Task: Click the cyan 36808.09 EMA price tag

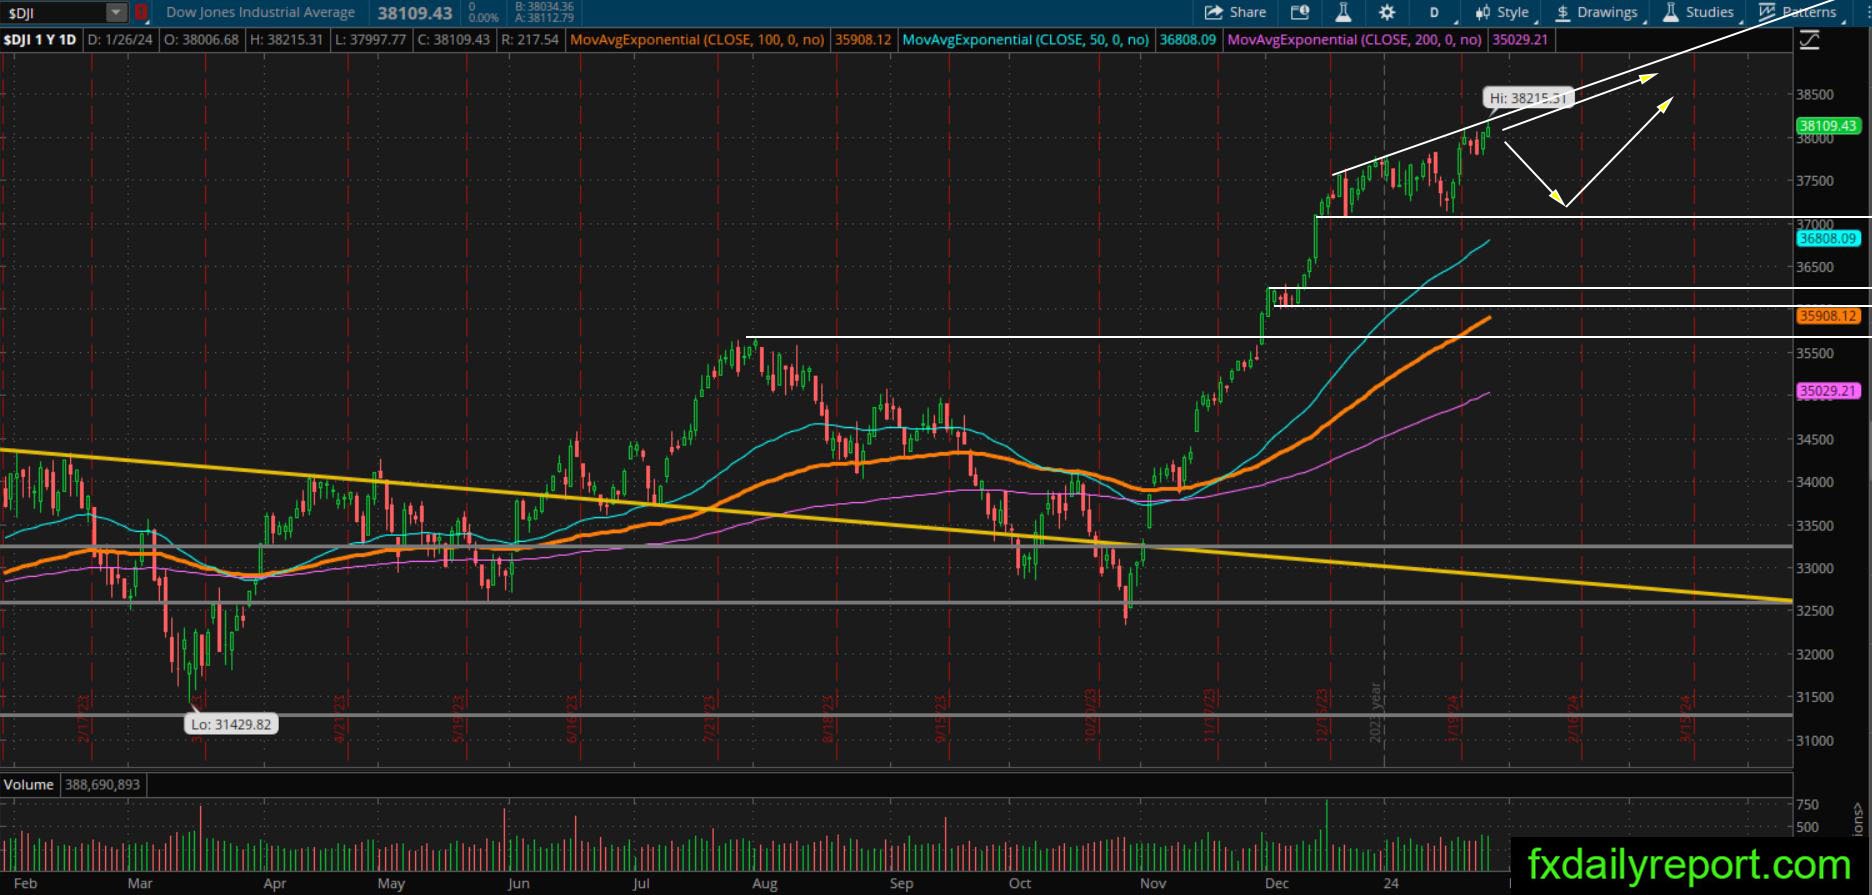Action: pyautogui.click(x=1828, y=239)
